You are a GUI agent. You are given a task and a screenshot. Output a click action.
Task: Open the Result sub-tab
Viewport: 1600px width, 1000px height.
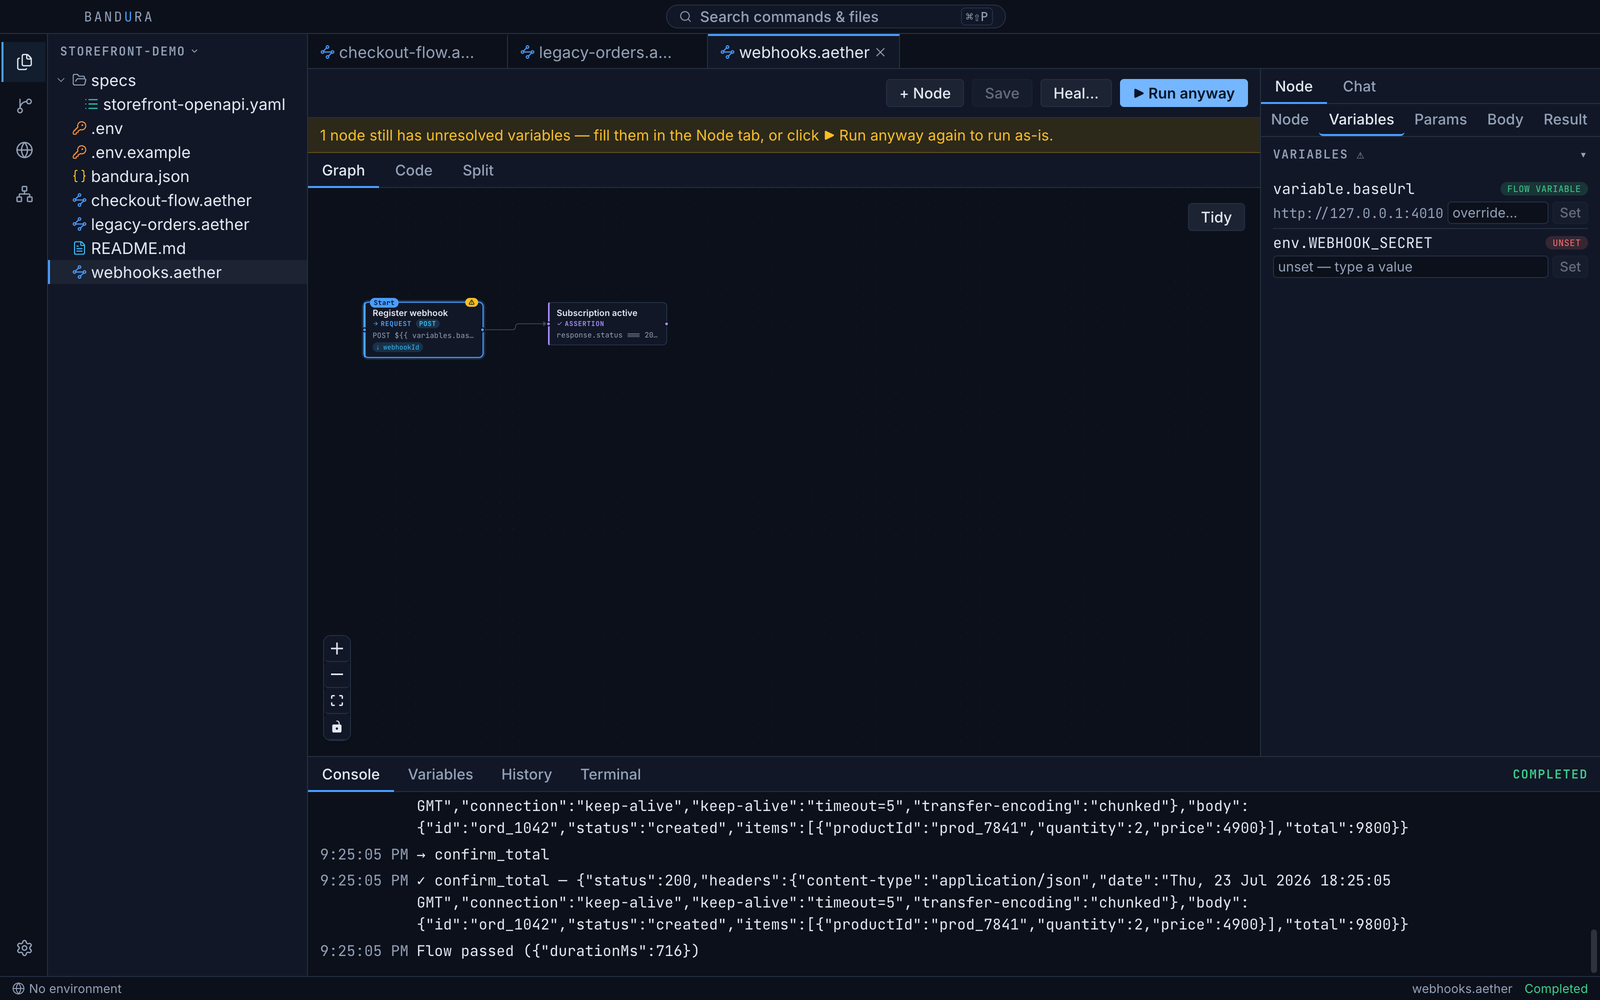(1565, 120)
